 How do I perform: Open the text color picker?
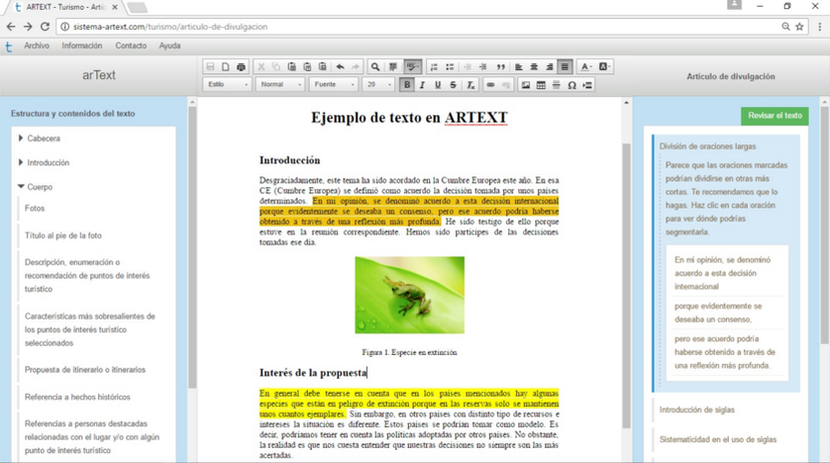coord(585,67)
